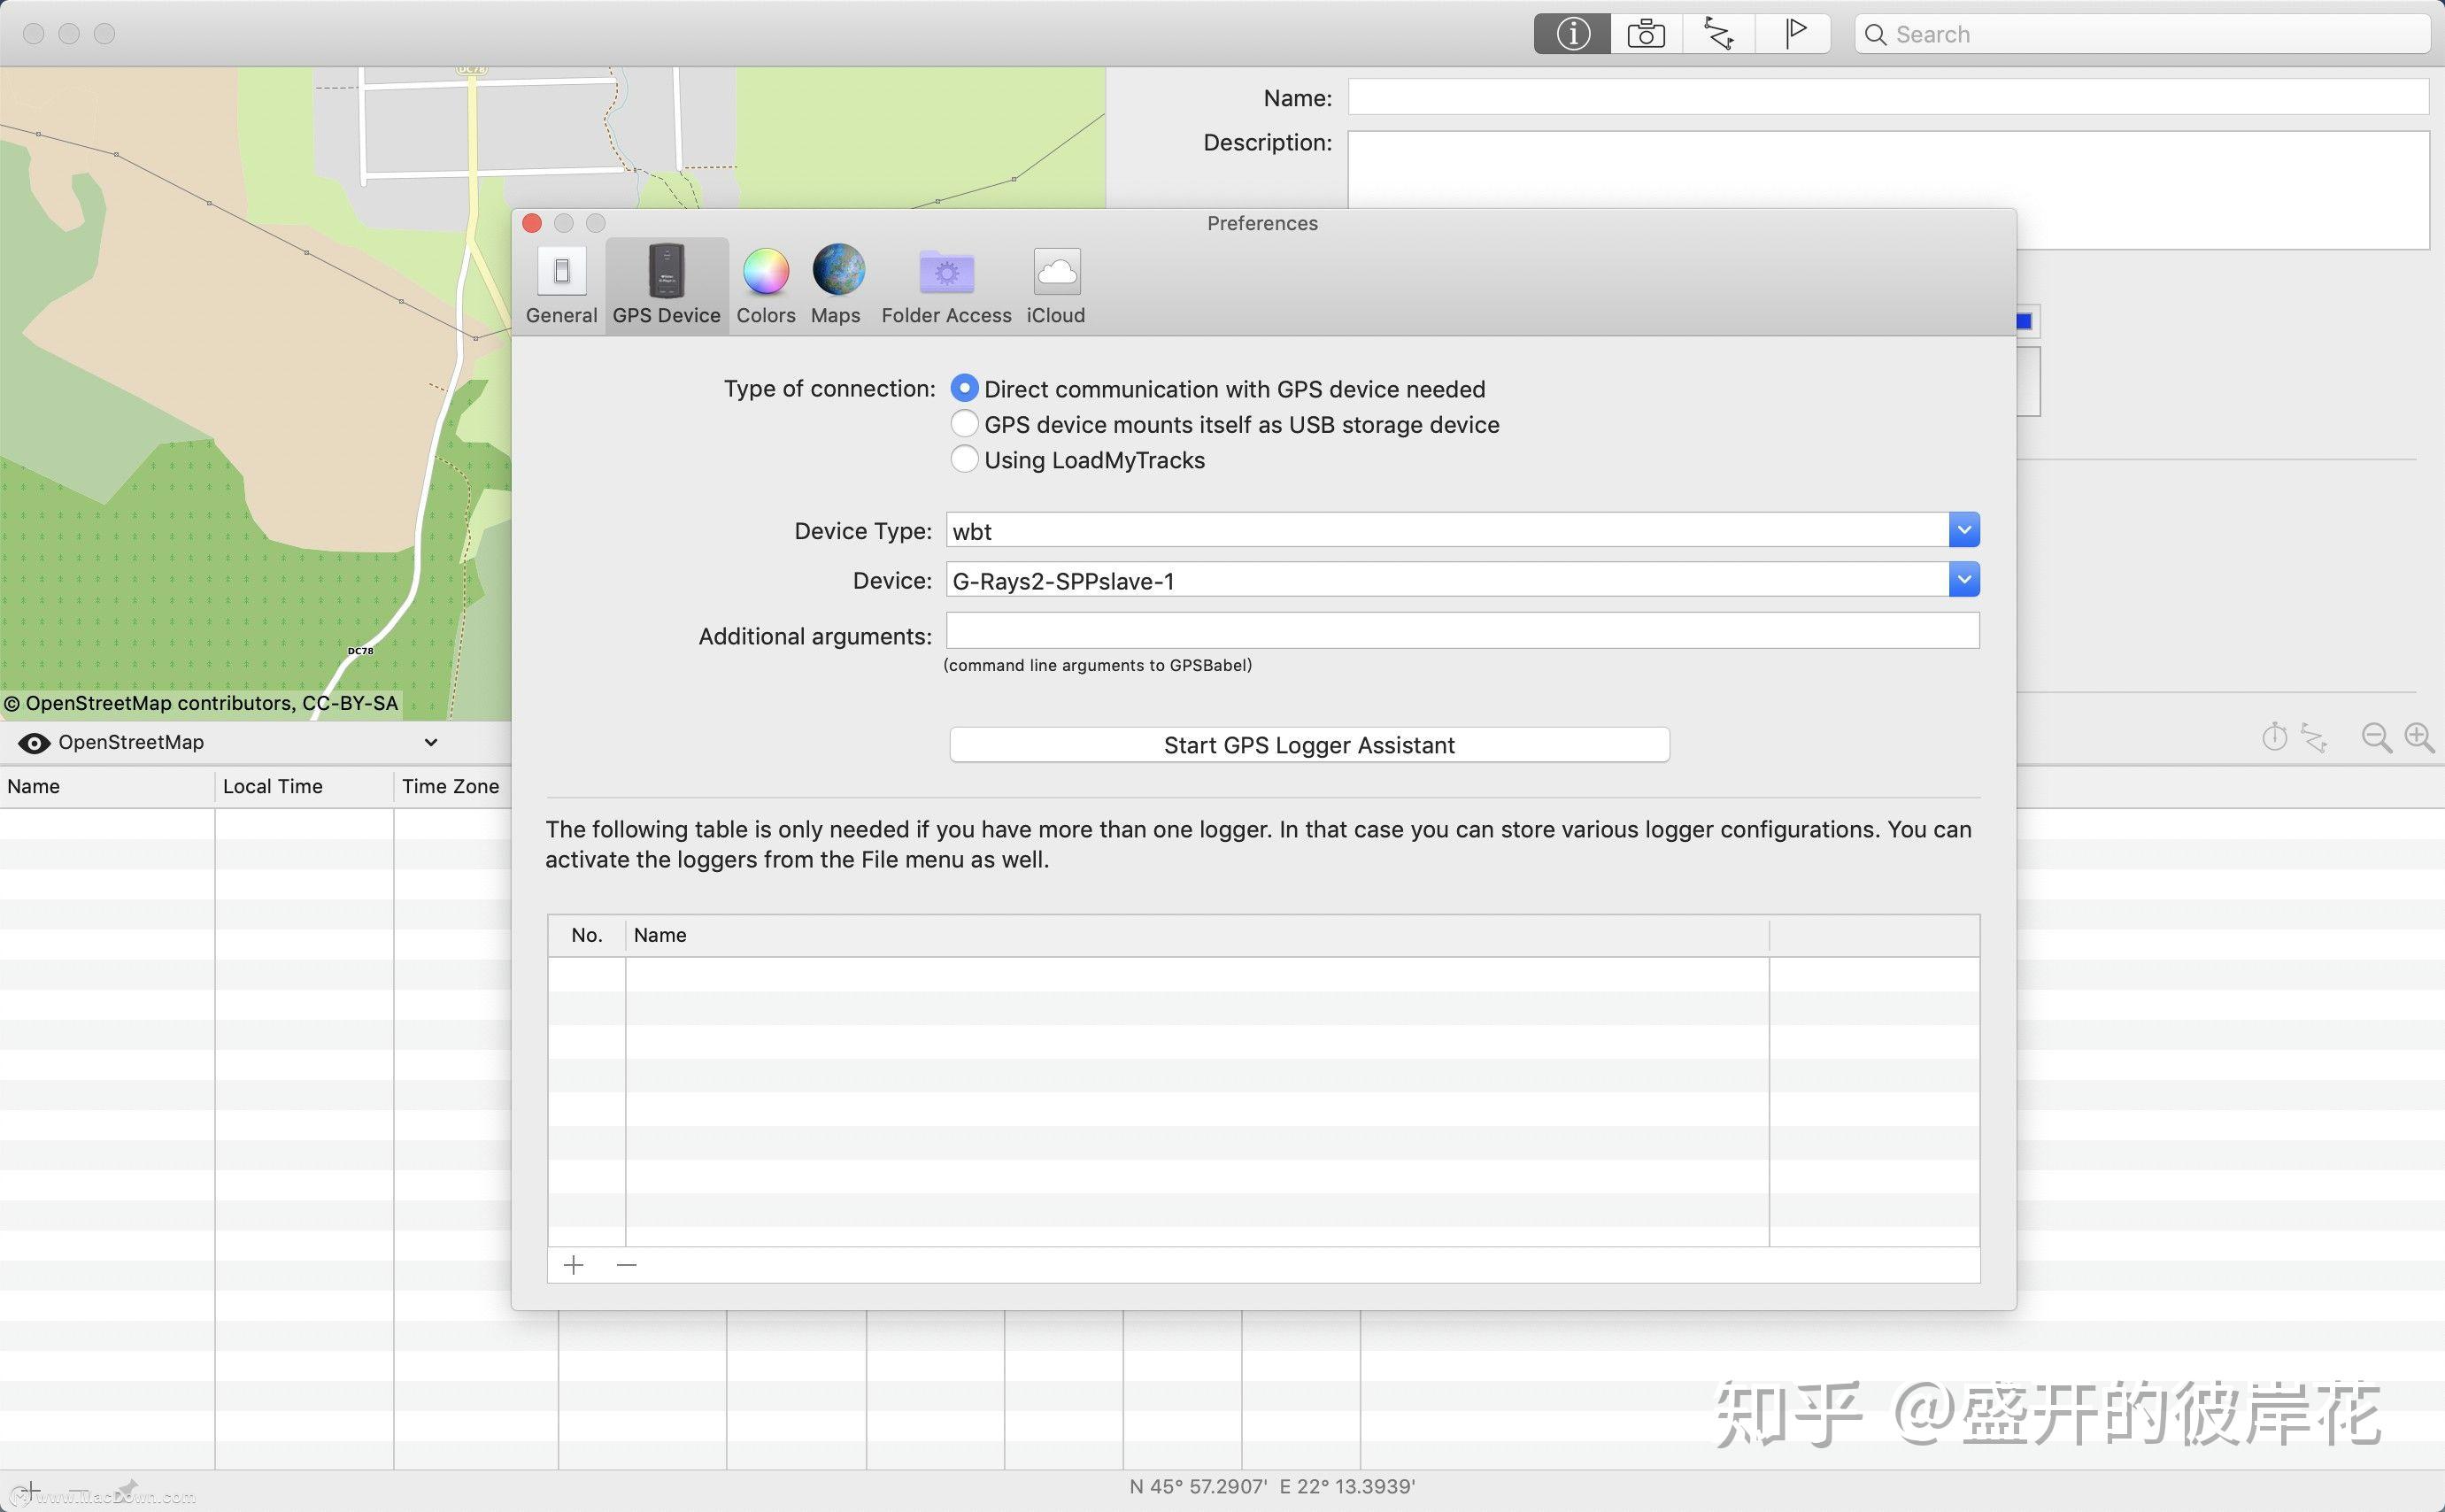Screen dimensions: 2445x1512
Task: Expand the Device selection dropdown
Action: click(x=1963, y=579)
